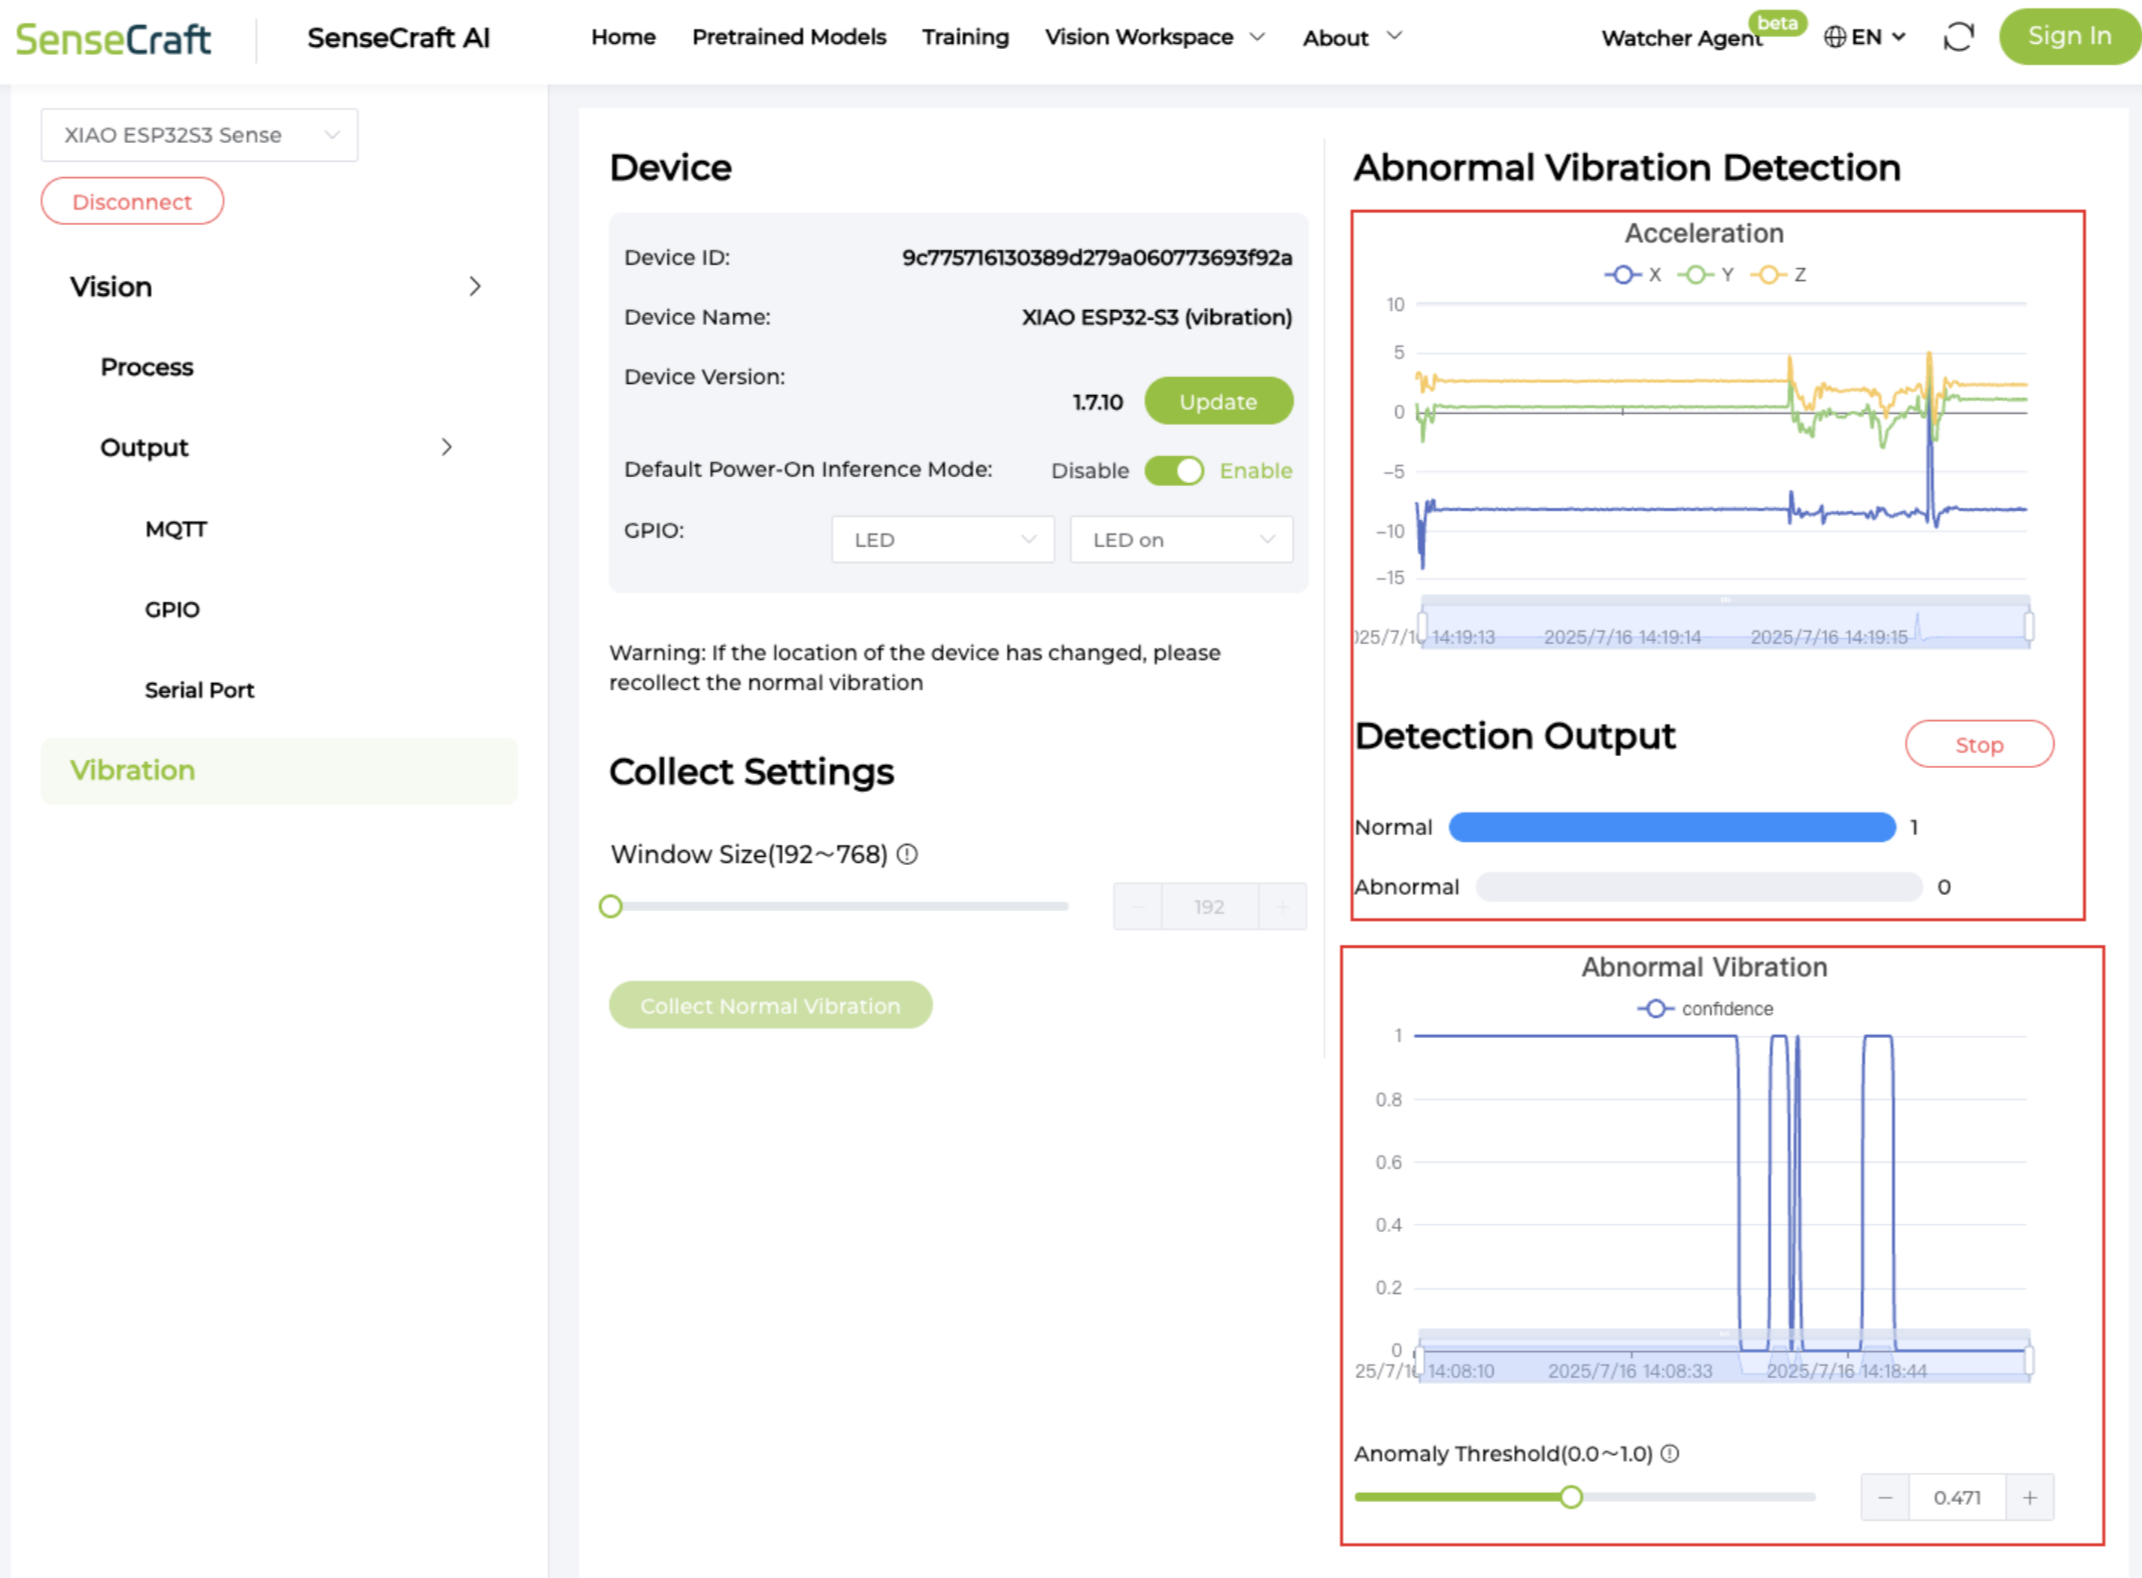2142x1578 pixels.
Task: Click the refresh icon in header
Action: (x=1958, y=37)
